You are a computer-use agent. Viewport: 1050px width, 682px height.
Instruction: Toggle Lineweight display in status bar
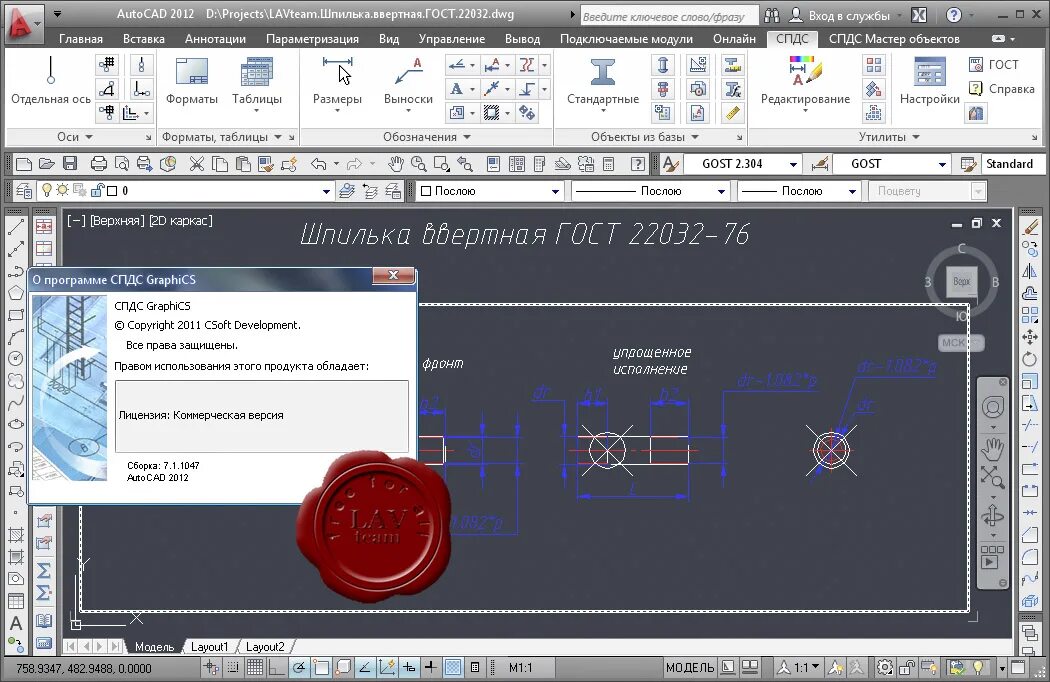(431, 667)
